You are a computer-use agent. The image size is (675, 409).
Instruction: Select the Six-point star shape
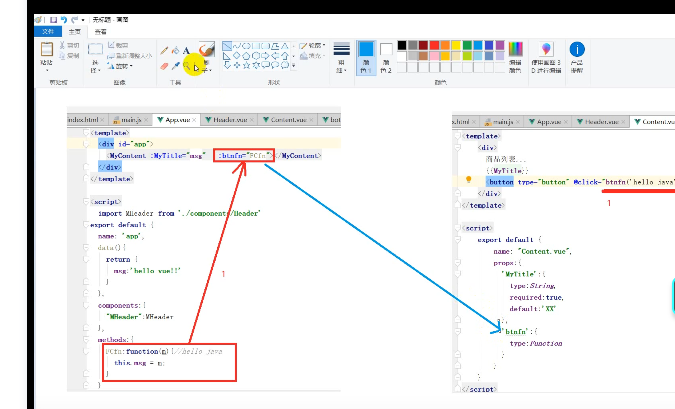pos(256,65)
